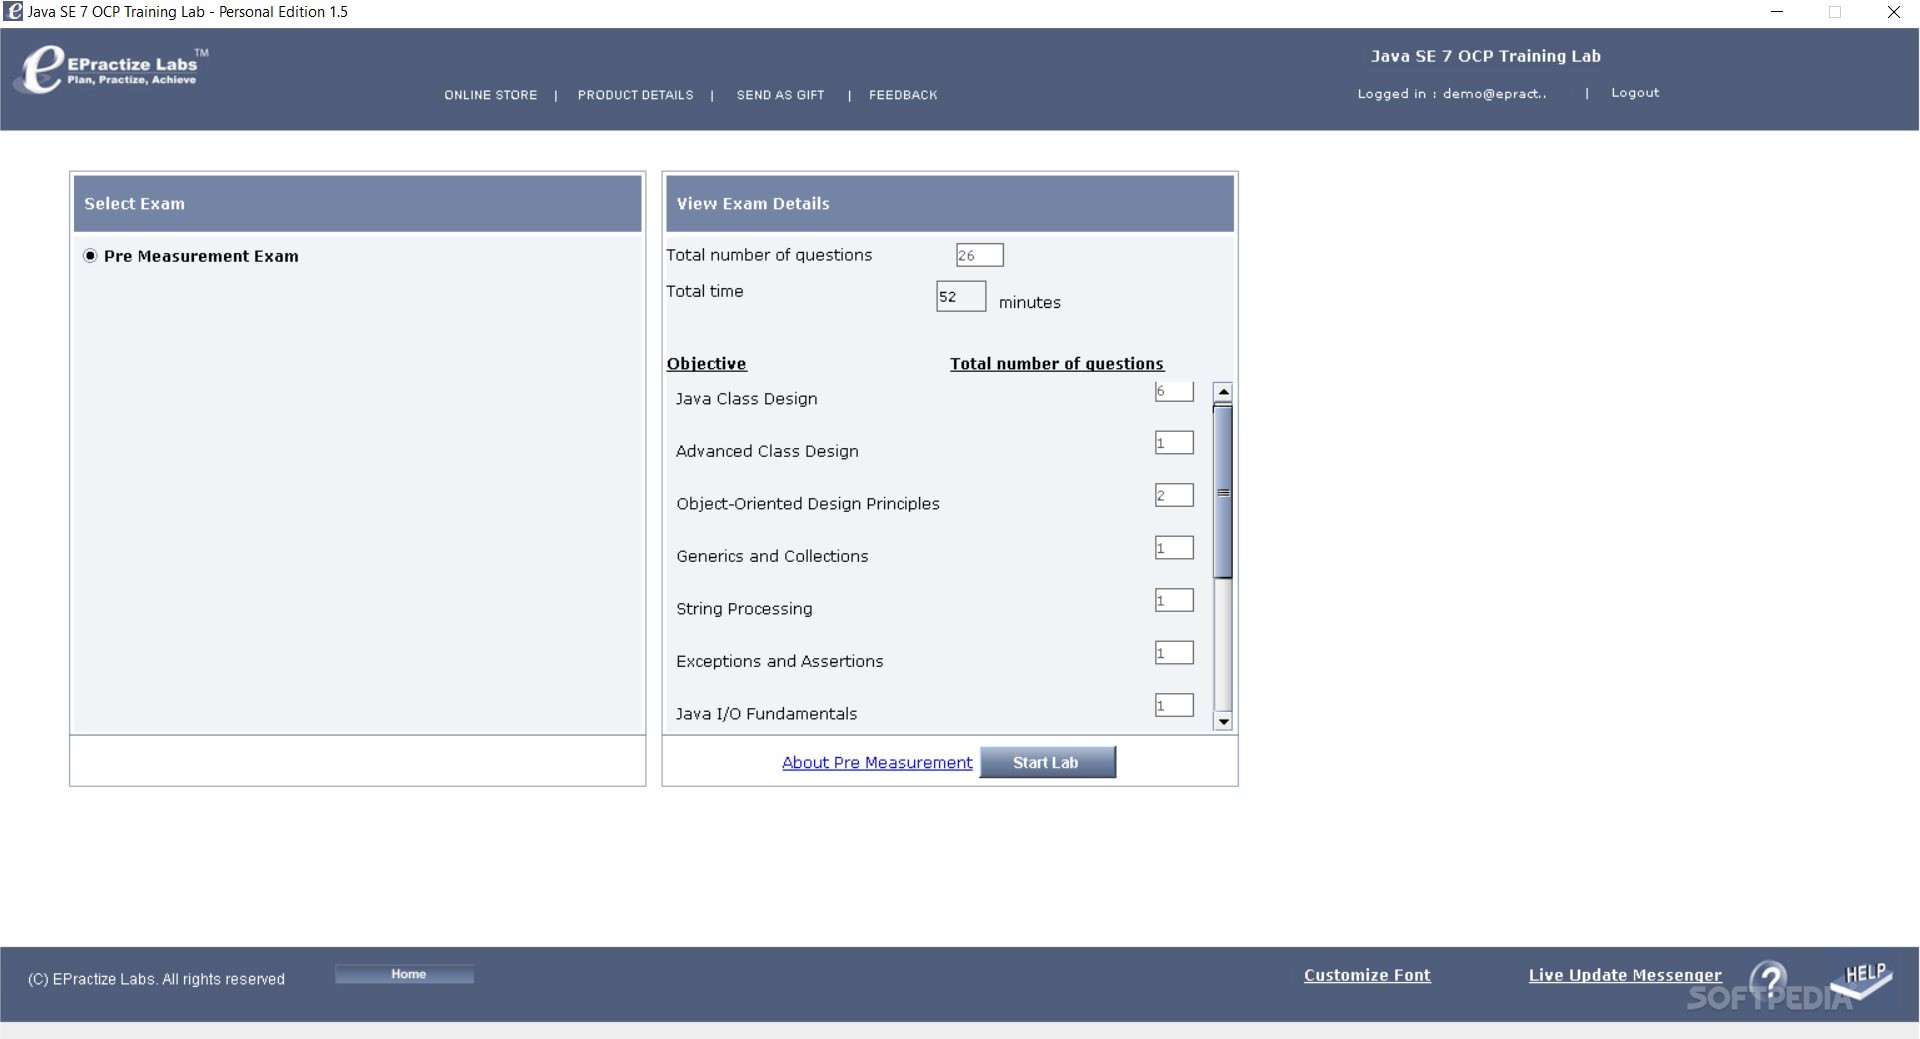1920x1039 pixels.
Task: Click the 'Advanced Class Design' objective text
Action: [767, 451]
